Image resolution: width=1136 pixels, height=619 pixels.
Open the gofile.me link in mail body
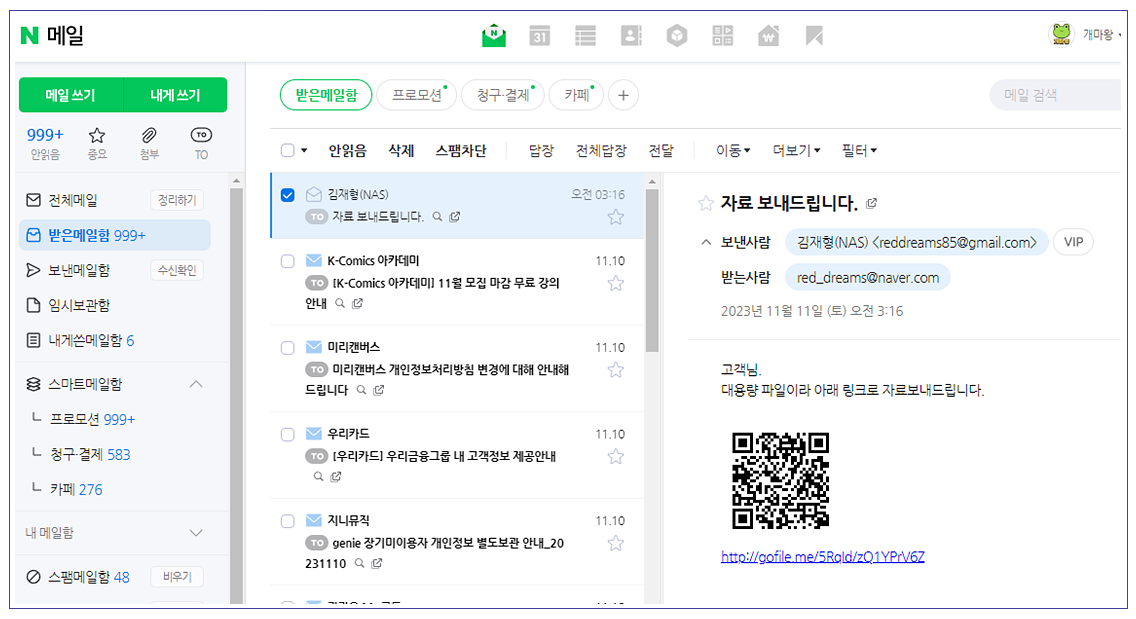coord(822,557)
